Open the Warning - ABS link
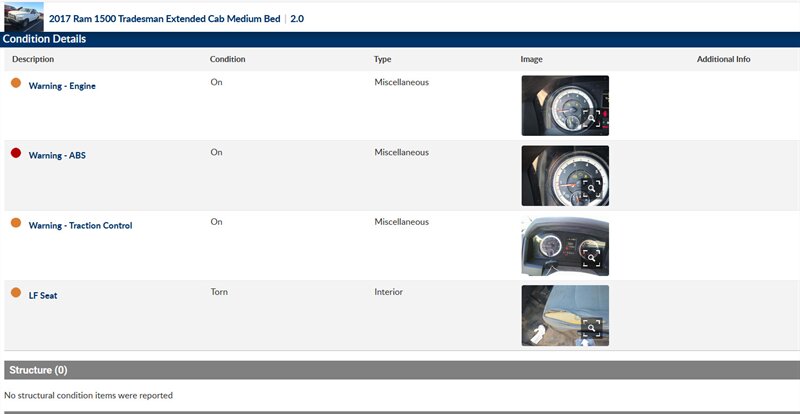Screen dimensions: 800x414 (57, 156)
